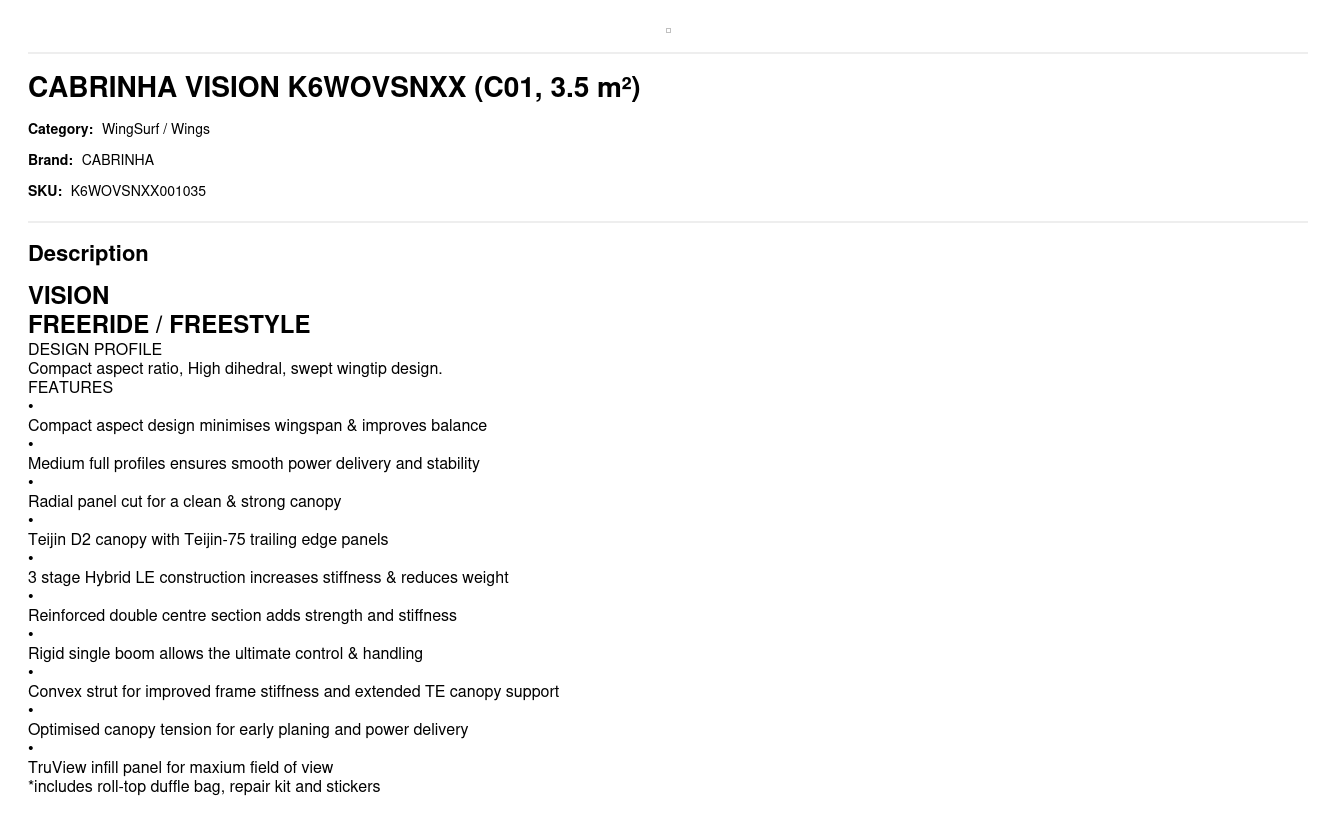Image resolution: width=1328 pixels, height=826 pixels.
Task: Click the FEATURES label
Action: [70, 388]
